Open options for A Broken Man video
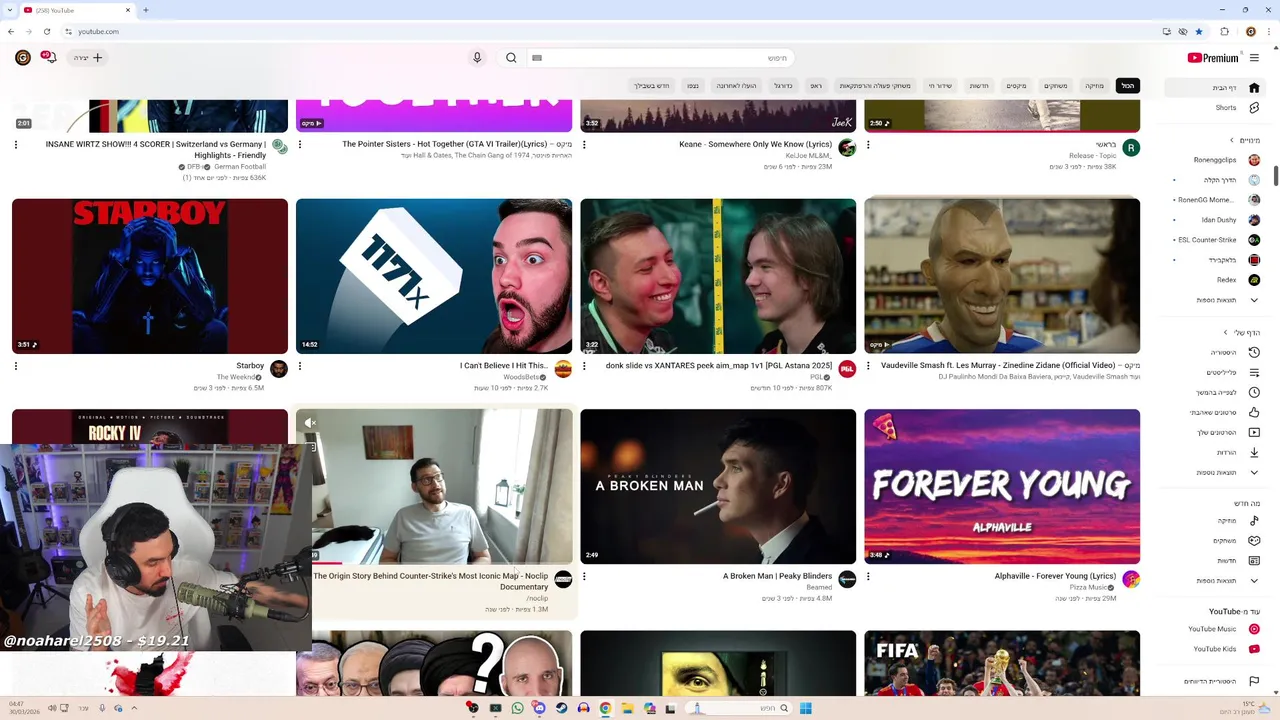Viewport: 1280px width, 720px height. click(x=584, y=576)
